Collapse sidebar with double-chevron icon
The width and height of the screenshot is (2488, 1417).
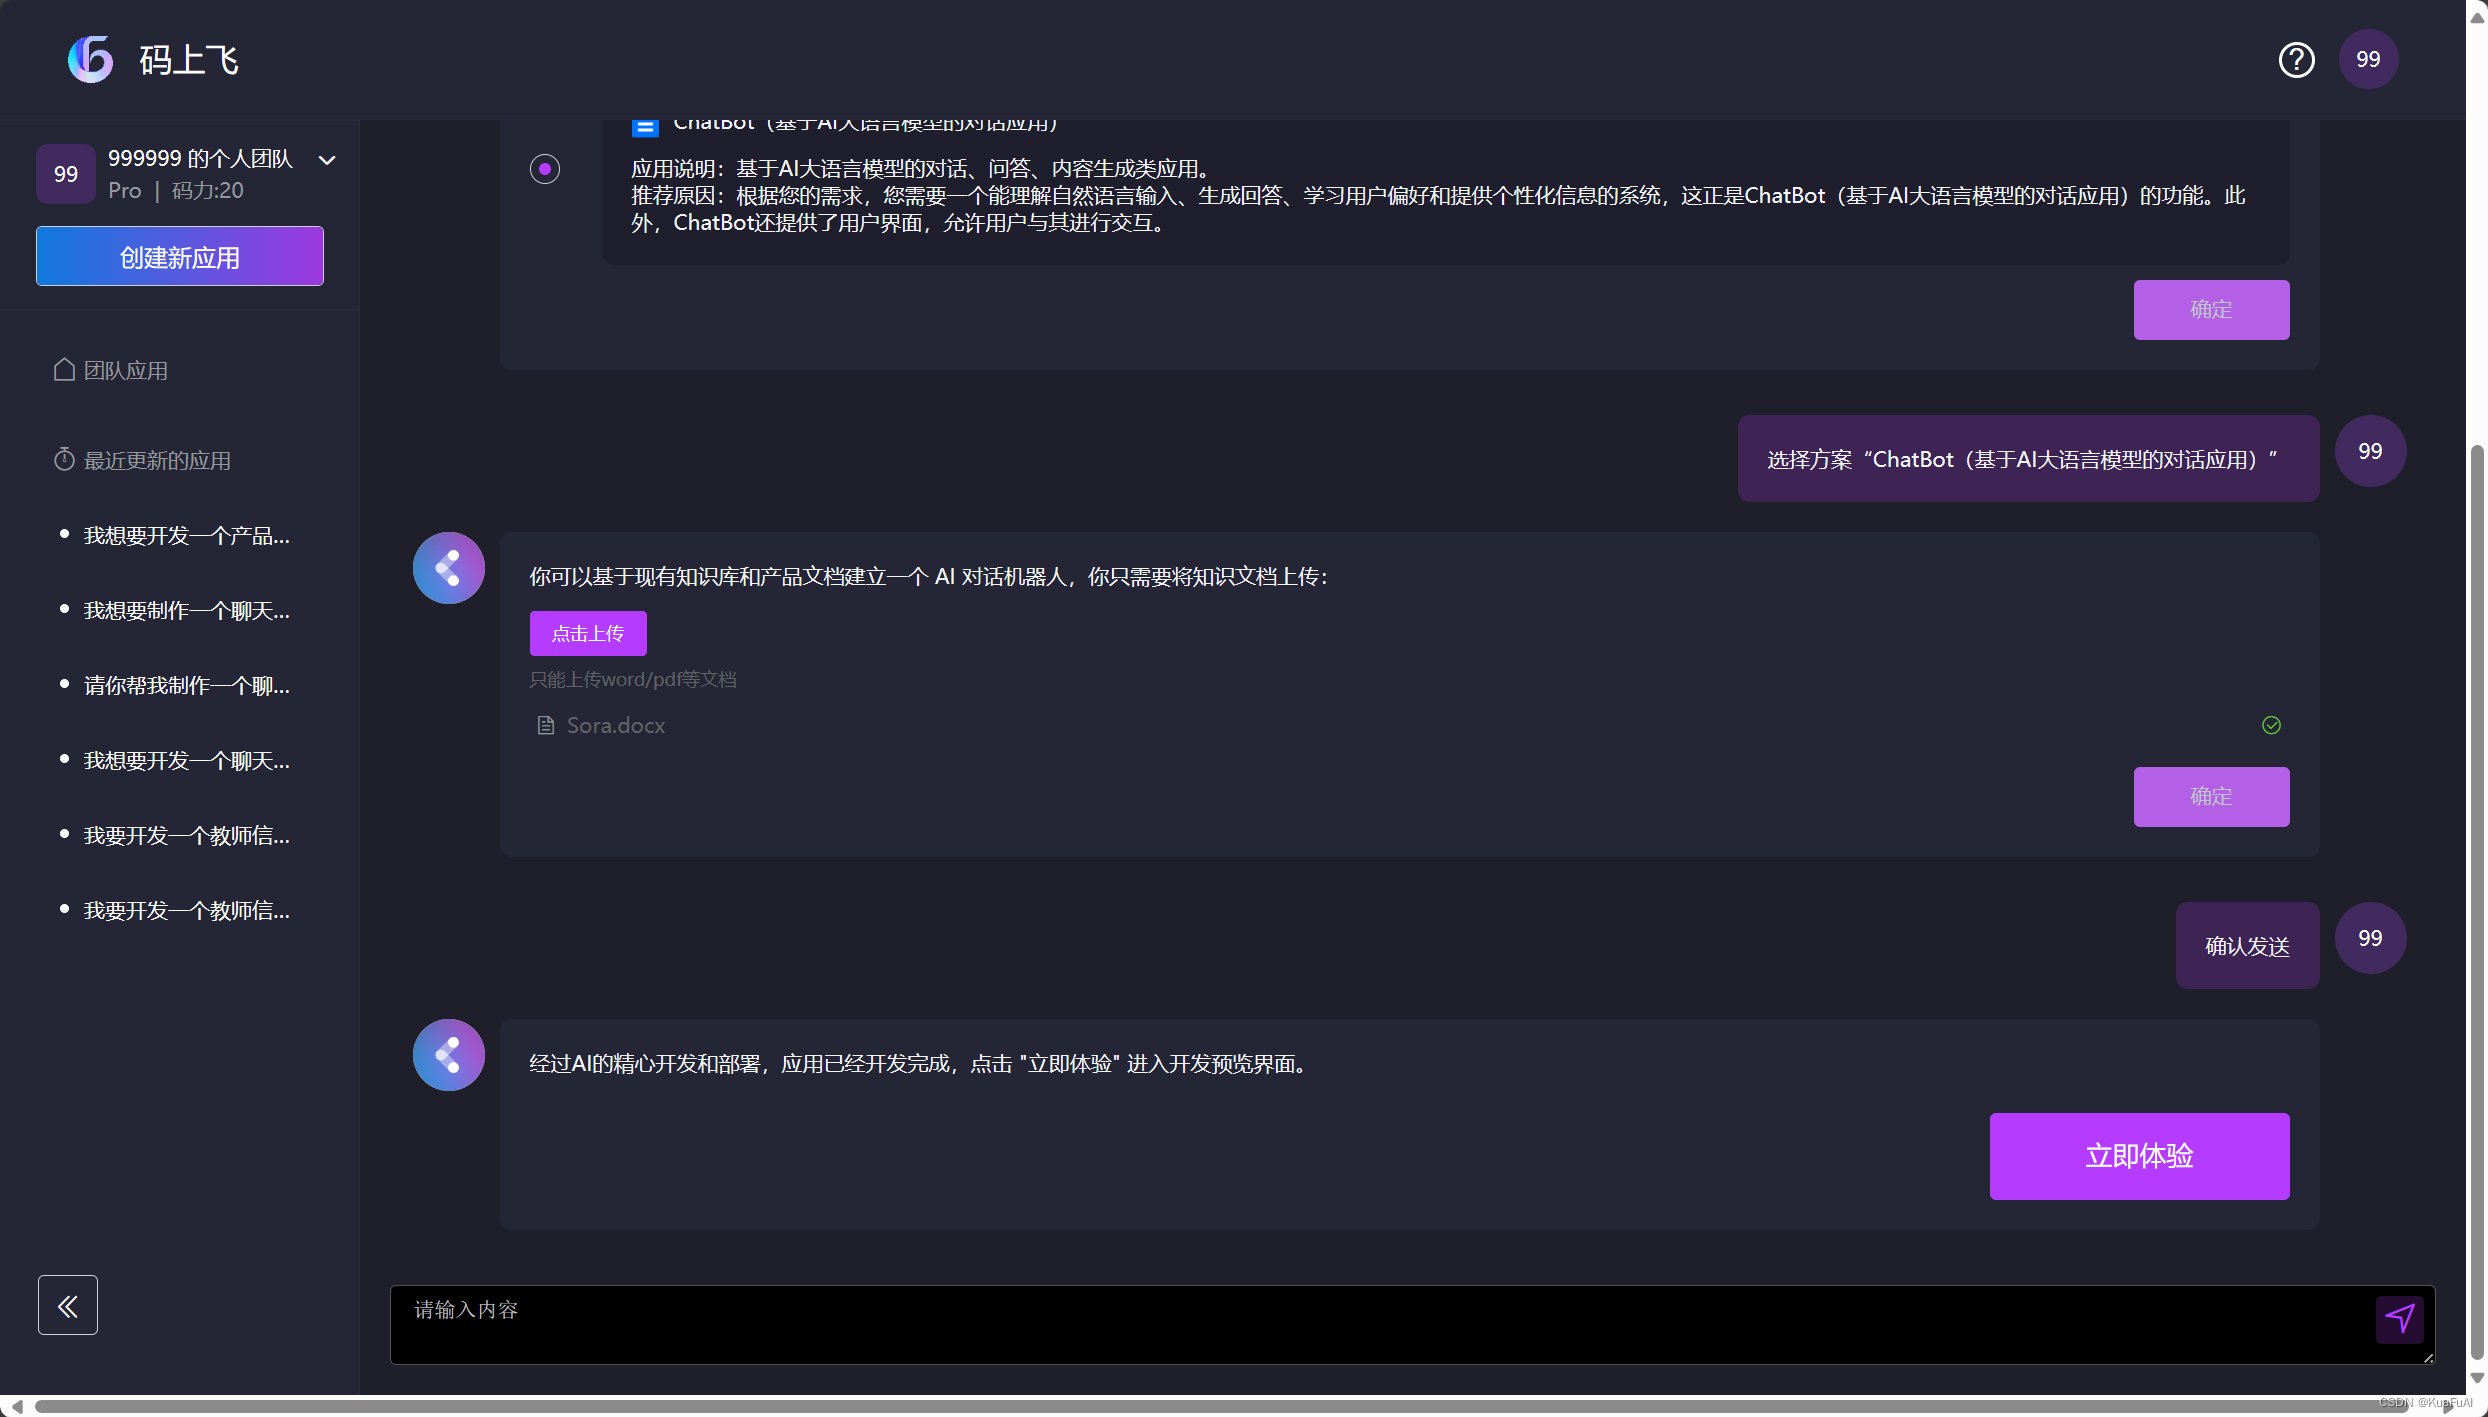click(x=68, y=1305)
